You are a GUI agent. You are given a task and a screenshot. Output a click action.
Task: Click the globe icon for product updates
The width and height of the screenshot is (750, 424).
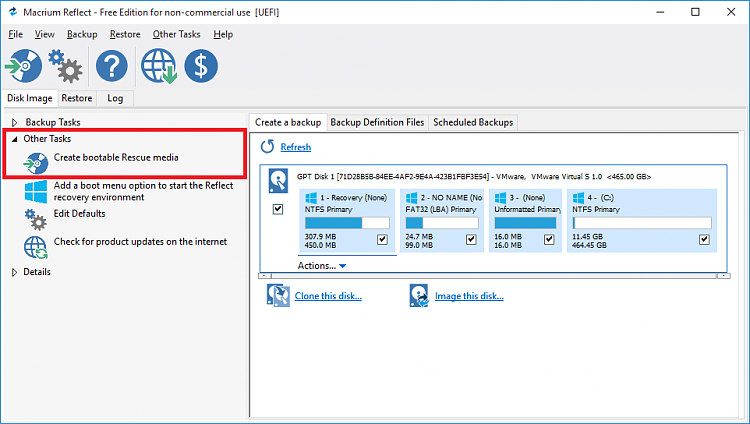pos(36,247)
